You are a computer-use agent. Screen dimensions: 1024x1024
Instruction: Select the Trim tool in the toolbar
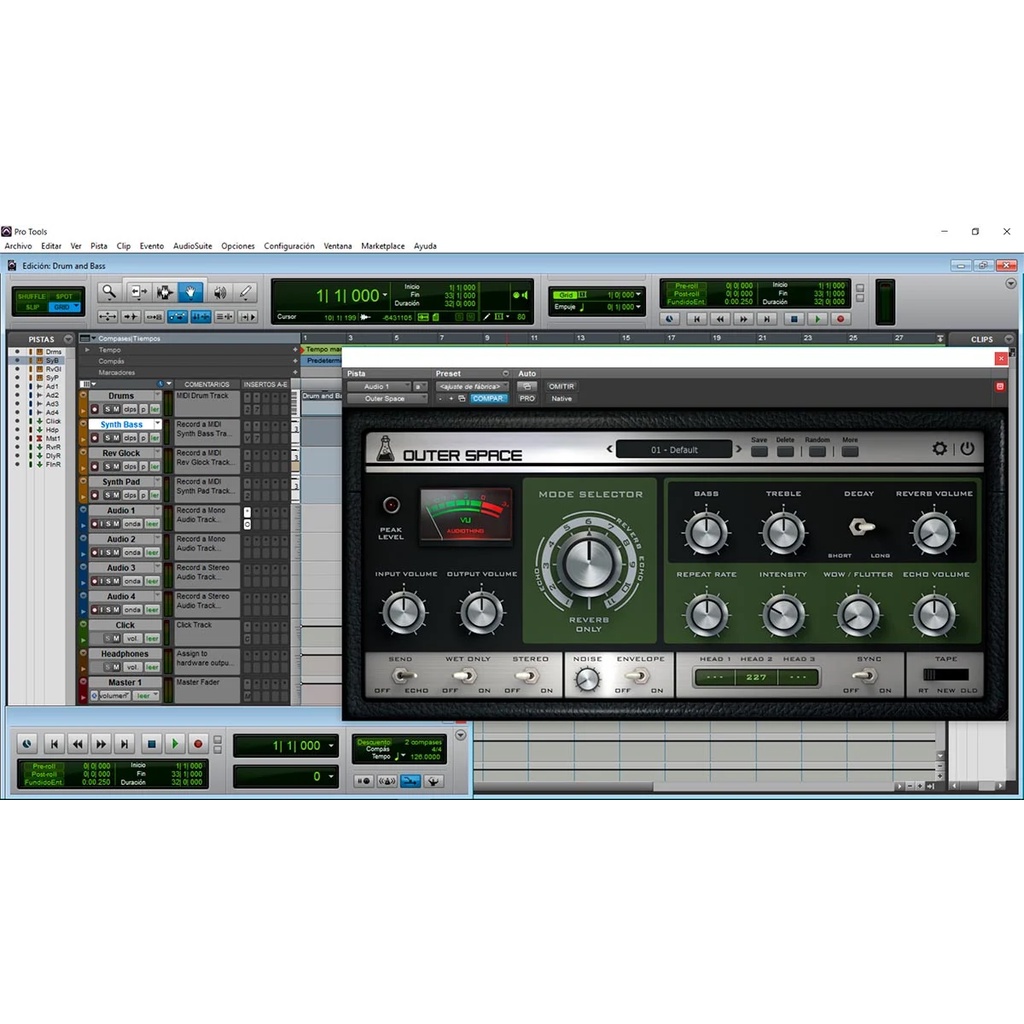pos(137,292)
